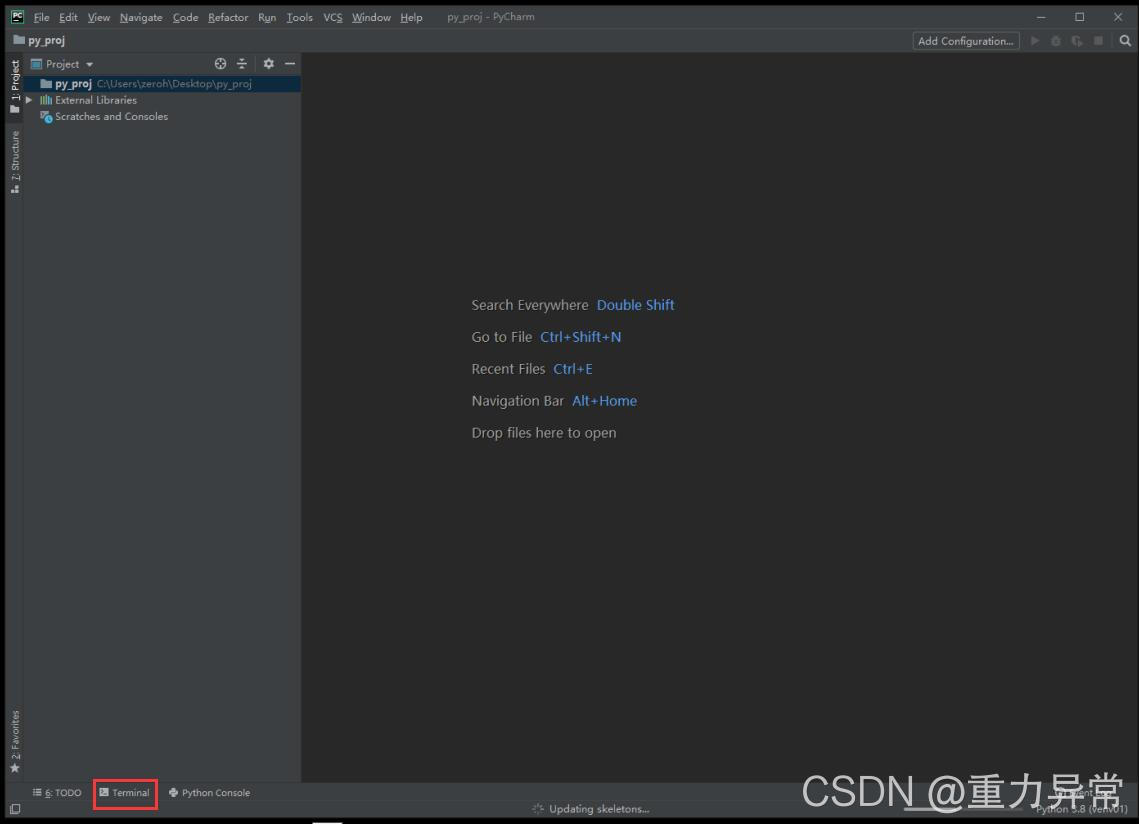The height and width of the screenshot is (824, 1139).
Task: Select the locate file crosshair icon in Project panel
Action: pyautogui.click(x=220, y=63)
